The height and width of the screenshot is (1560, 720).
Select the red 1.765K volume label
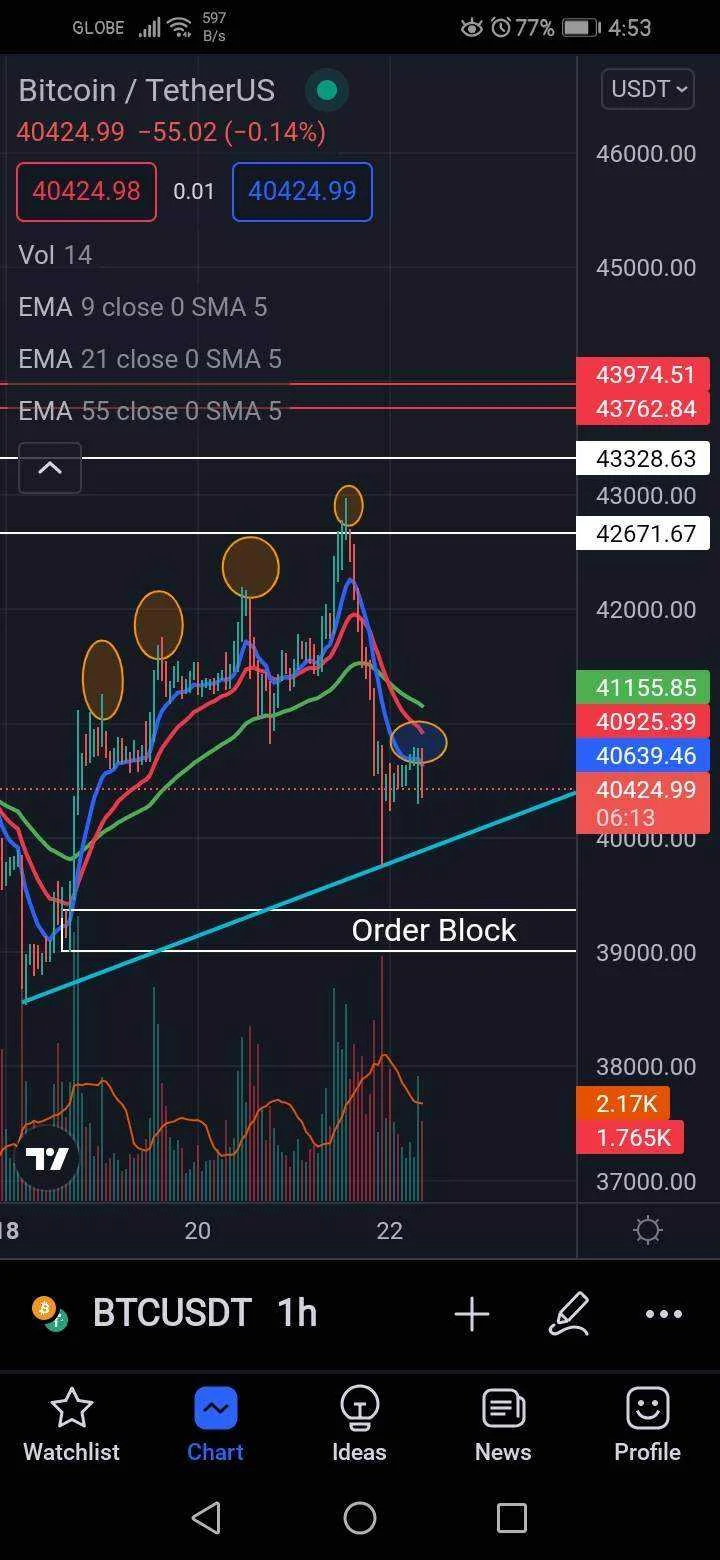[x=630, y=1138]
